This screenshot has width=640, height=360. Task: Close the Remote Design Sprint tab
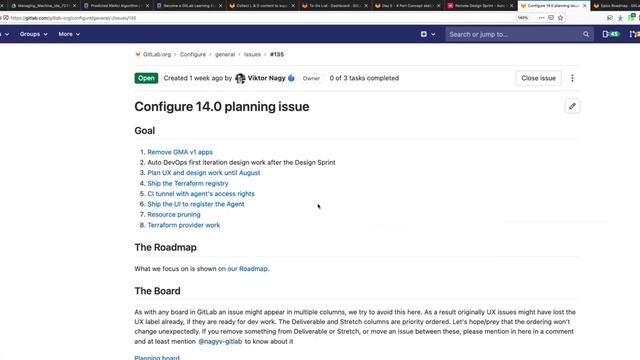pos(511,6)
